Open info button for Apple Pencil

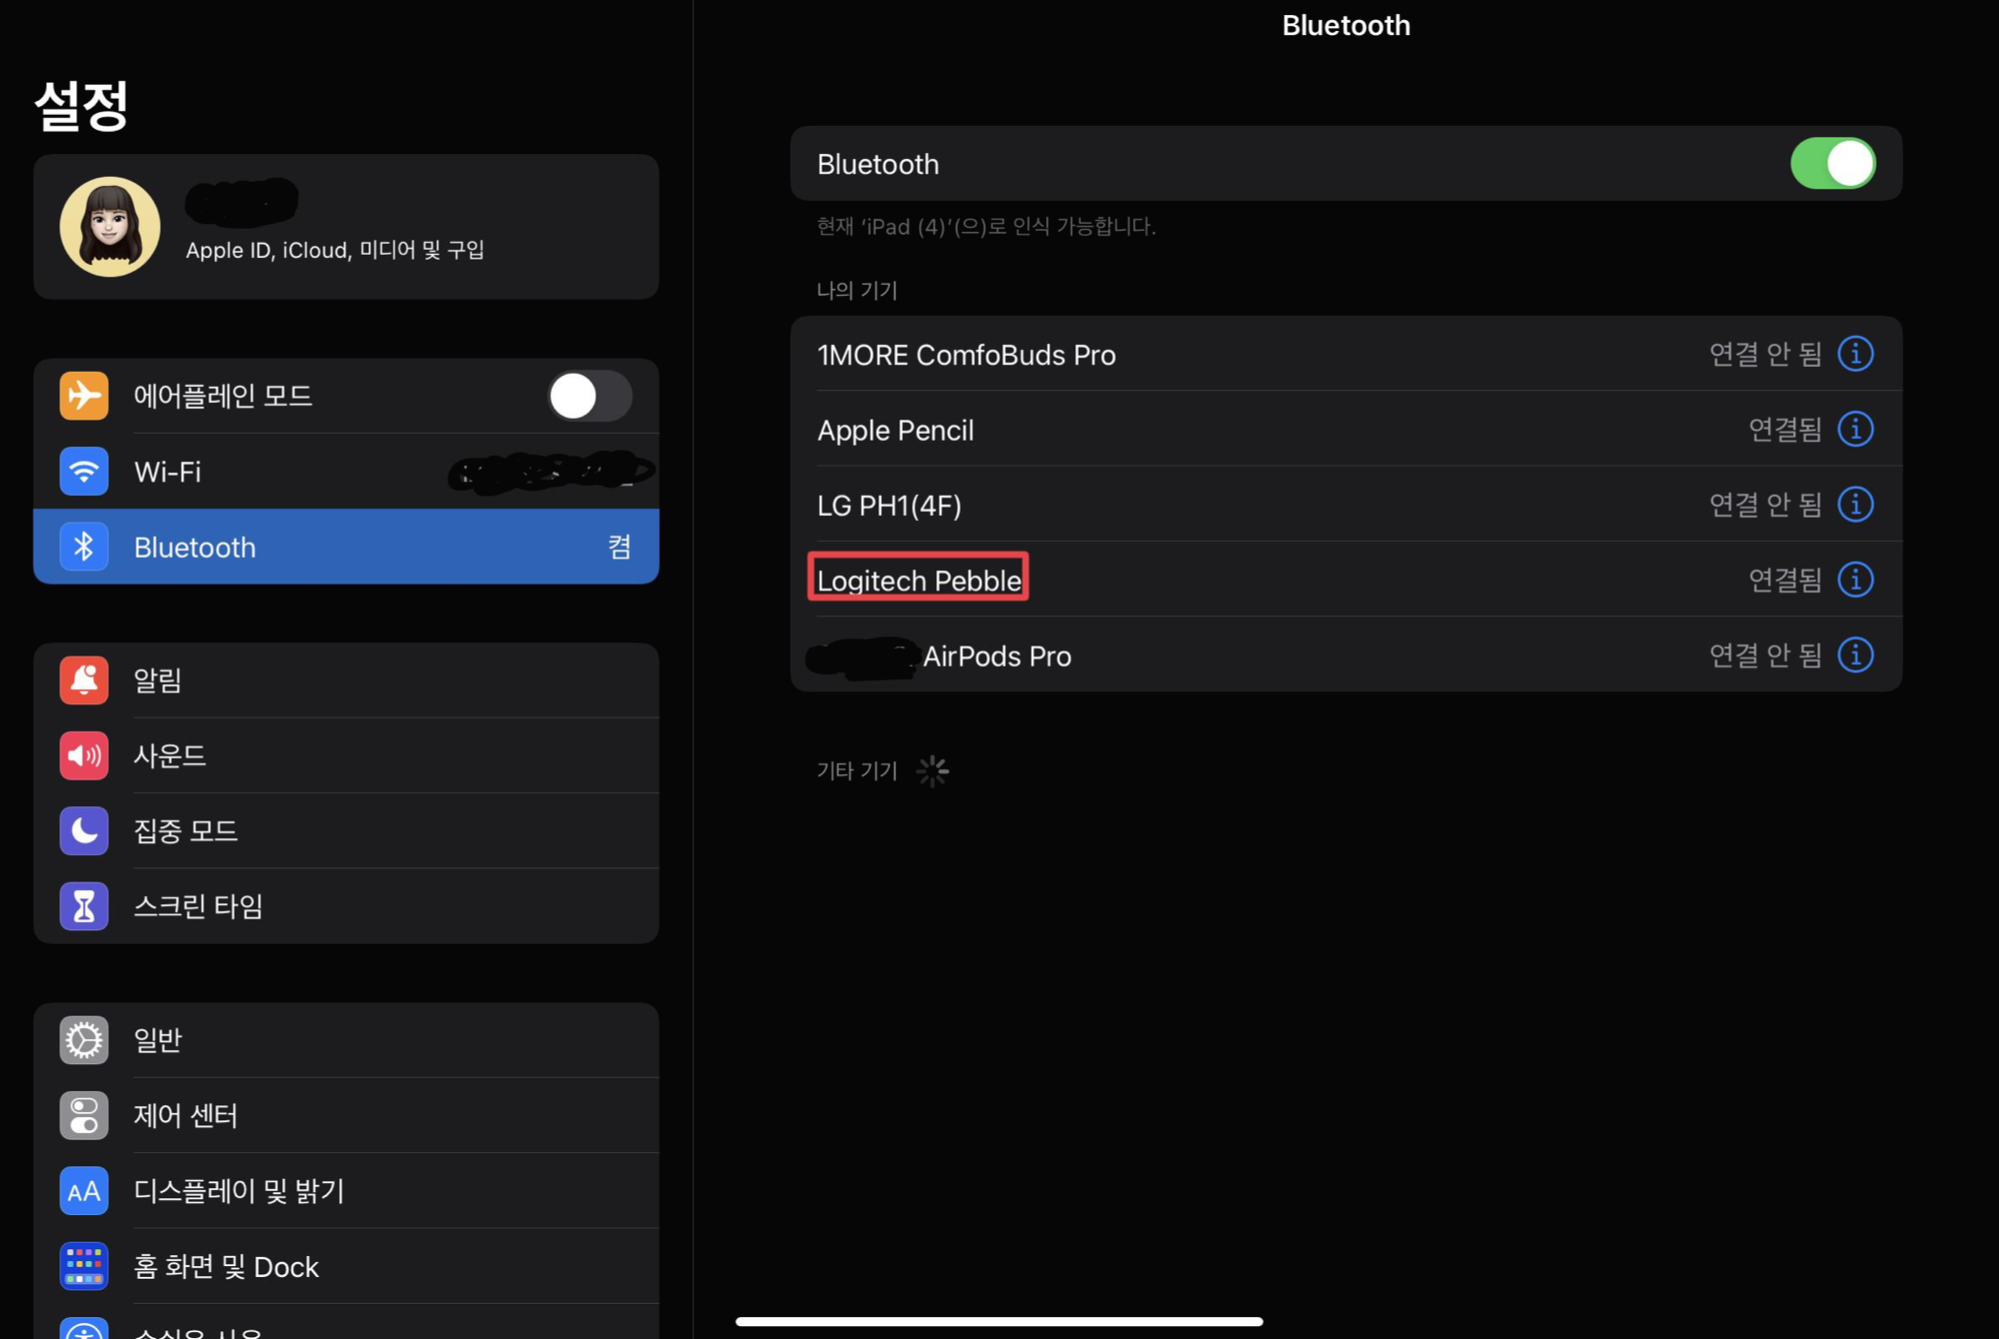[1856, 429]
